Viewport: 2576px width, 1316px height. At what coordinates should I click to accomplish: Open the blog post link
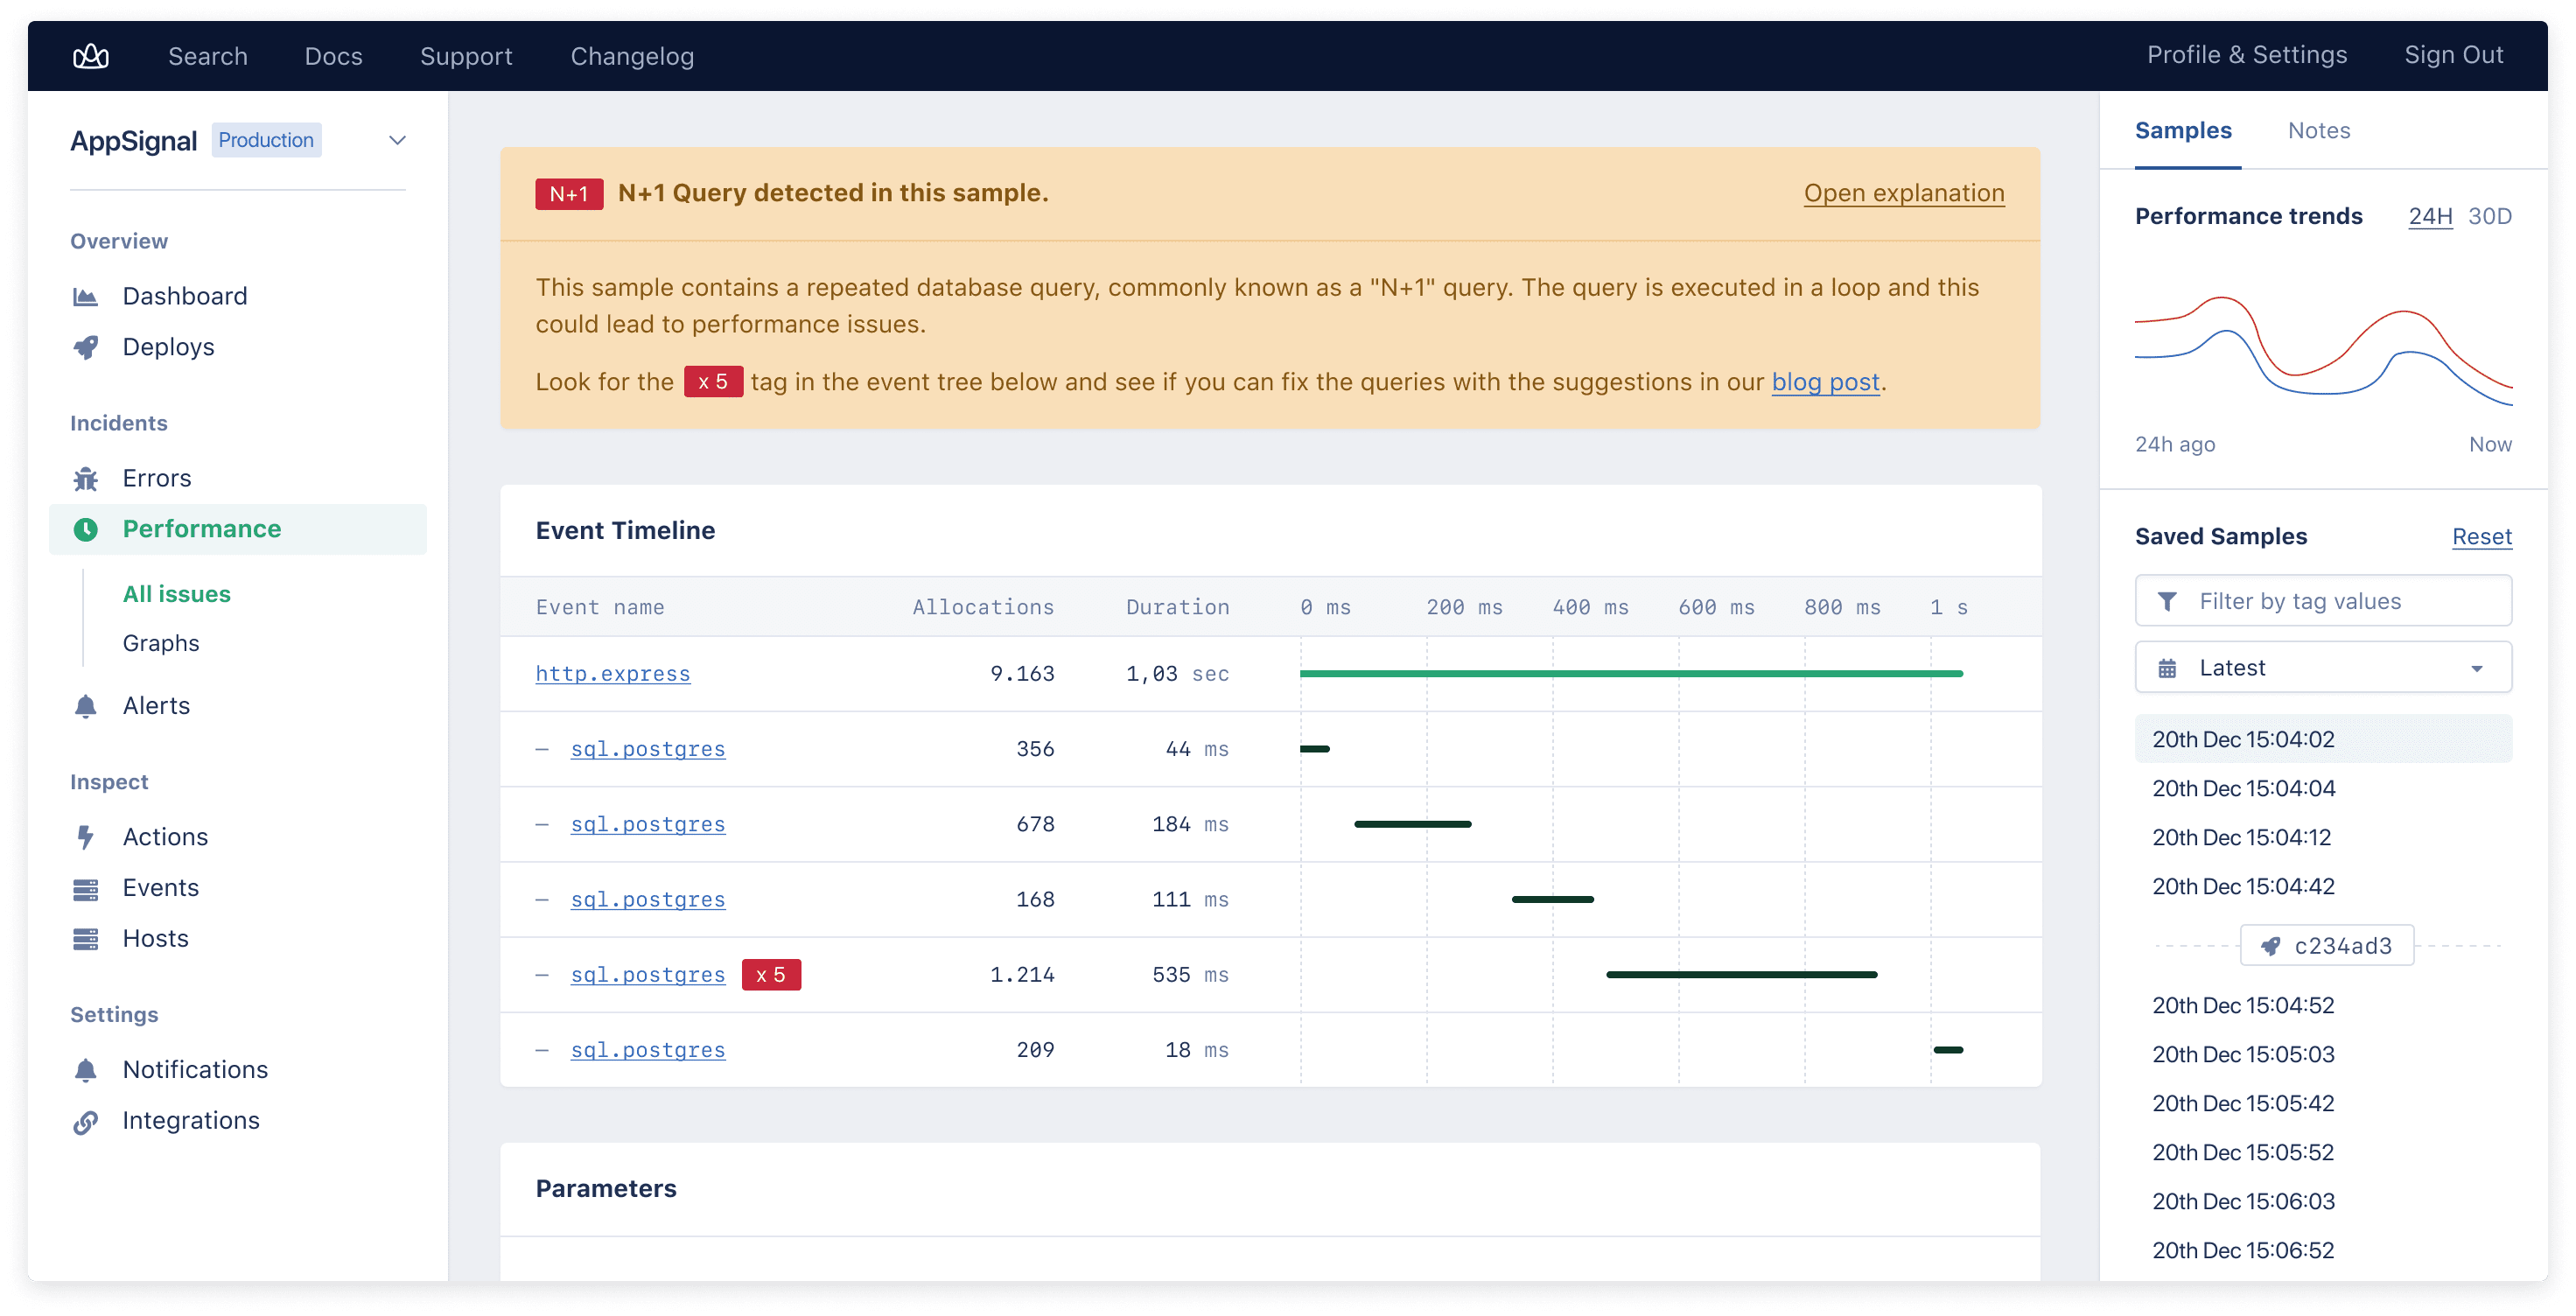[x=1825, y=382]
